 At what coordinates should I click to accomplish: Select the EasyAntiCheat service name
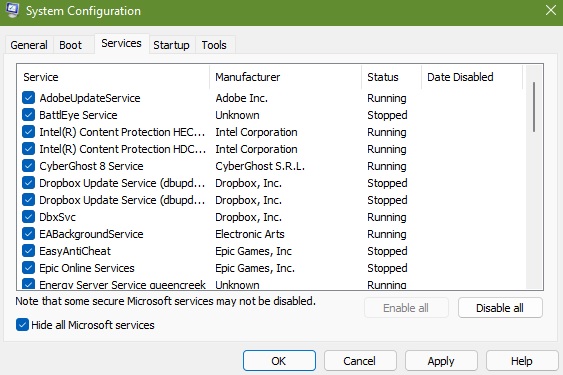coord(75,251)
